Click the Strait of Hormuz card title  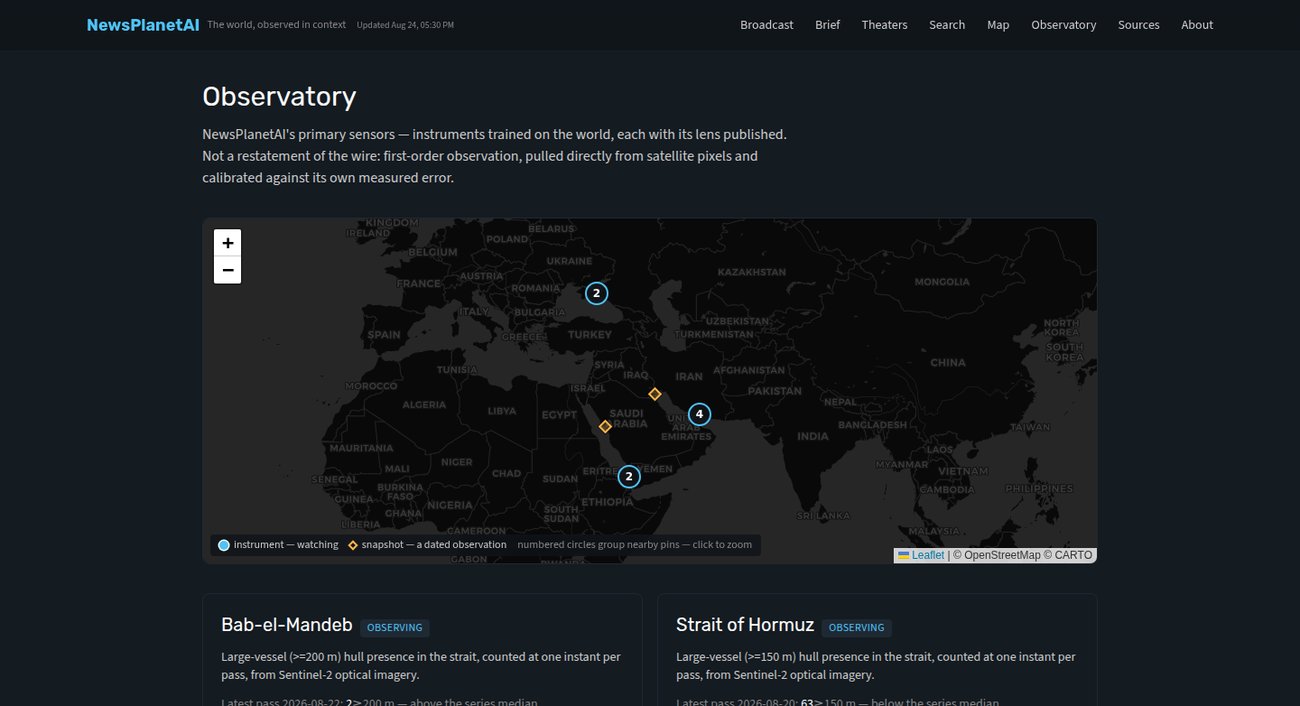pos(743,625)
